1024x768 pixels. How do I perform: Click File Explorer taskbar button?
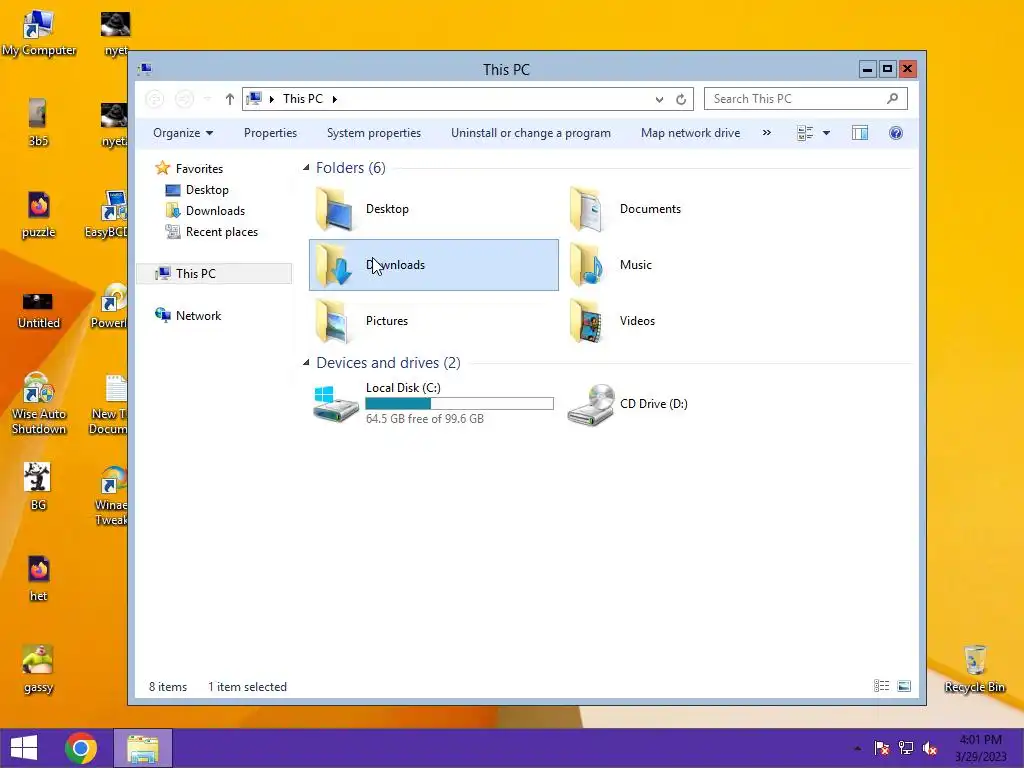[x=143, y=748]
